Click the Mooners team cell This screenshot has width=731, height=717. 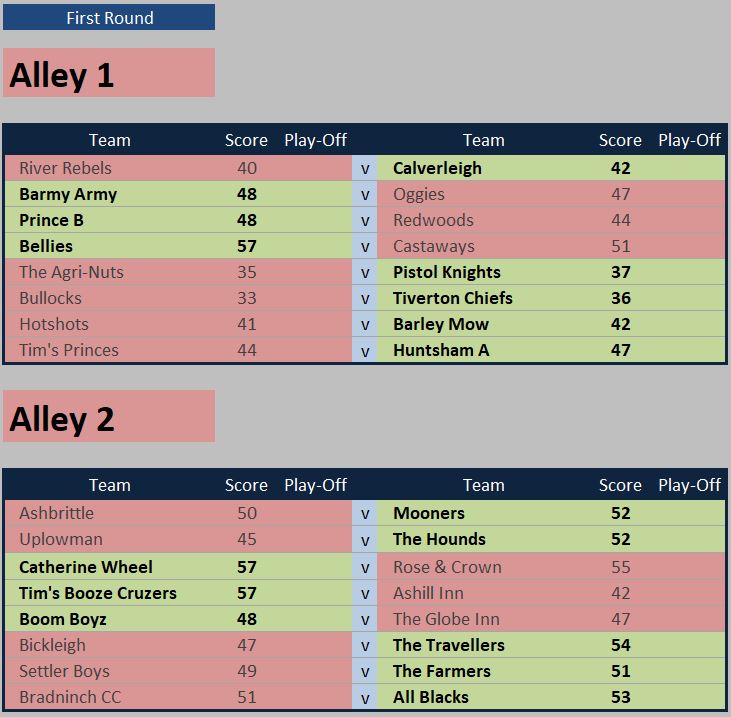click(483, 513)
